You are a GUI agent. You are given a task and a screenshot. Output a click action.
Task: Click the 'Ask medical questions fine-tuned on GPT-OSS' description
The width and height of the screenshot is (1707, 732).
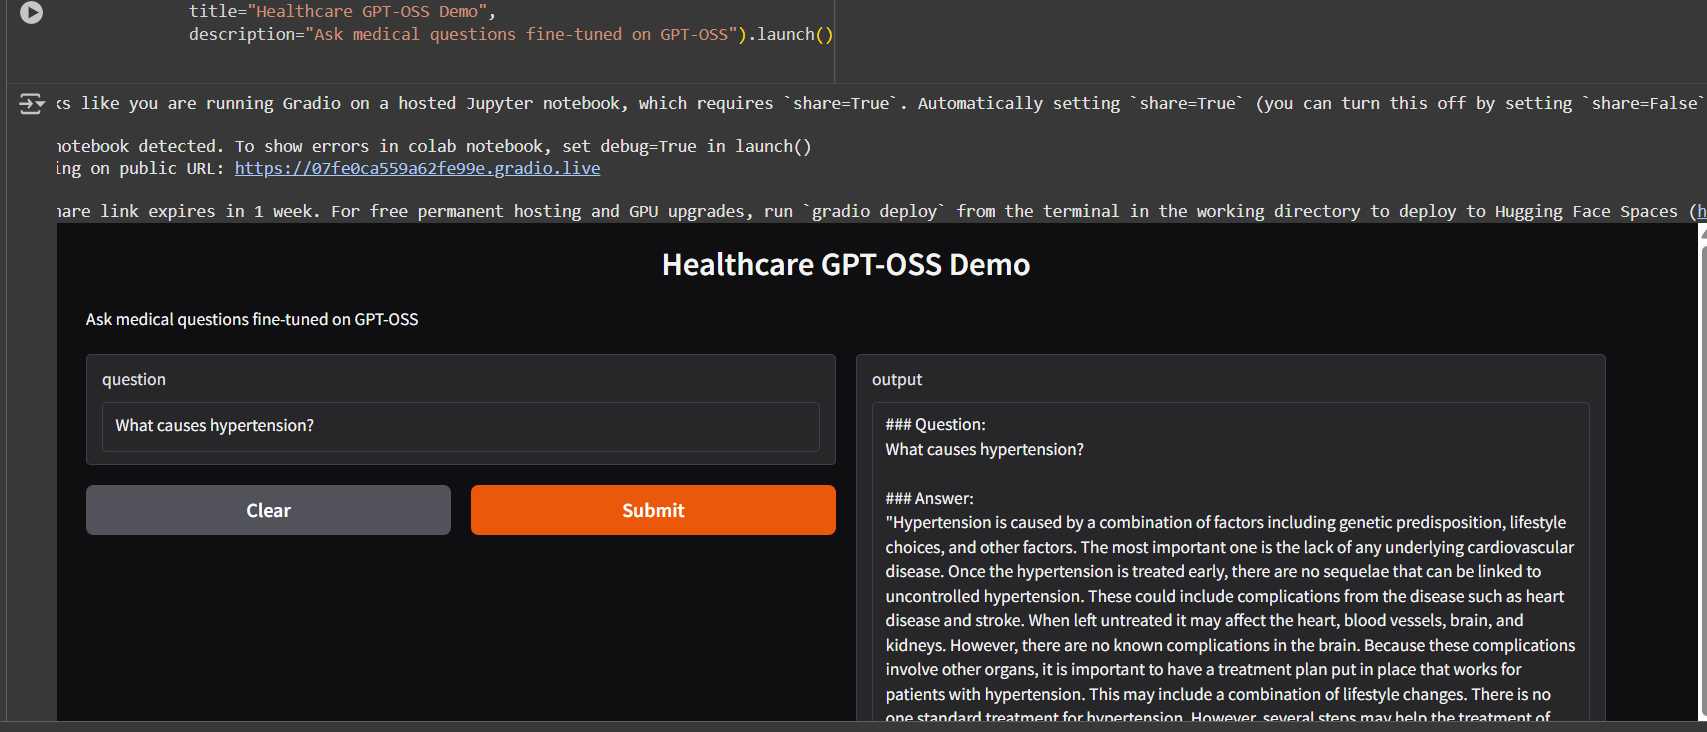tap(252, 319)
